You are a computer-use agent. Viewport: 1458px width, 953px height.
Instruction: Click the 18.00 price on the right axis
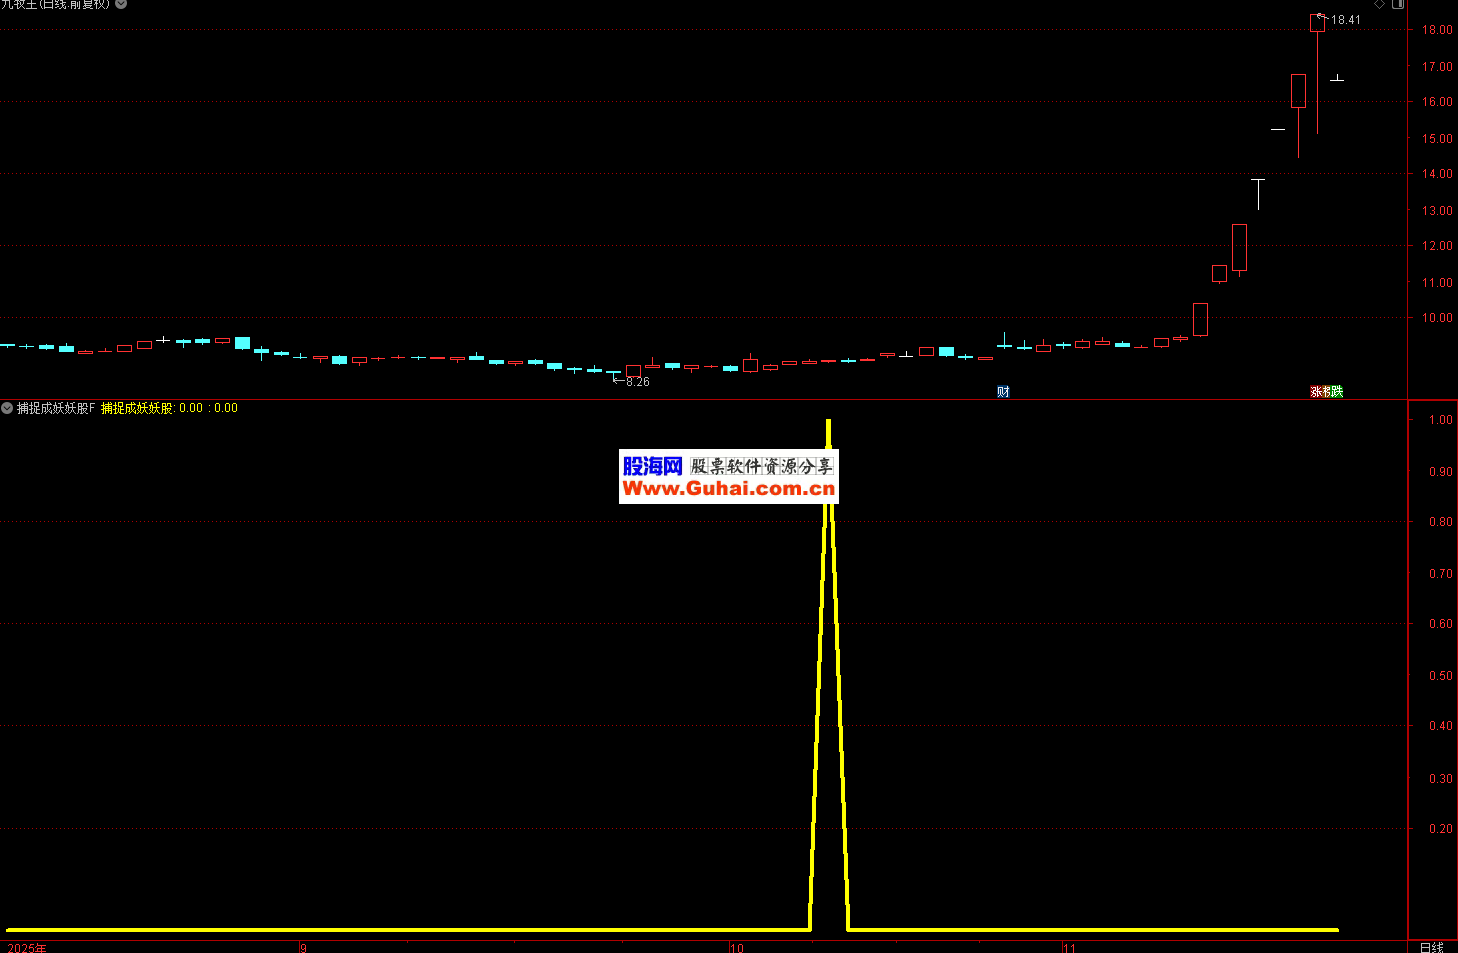1437,30
